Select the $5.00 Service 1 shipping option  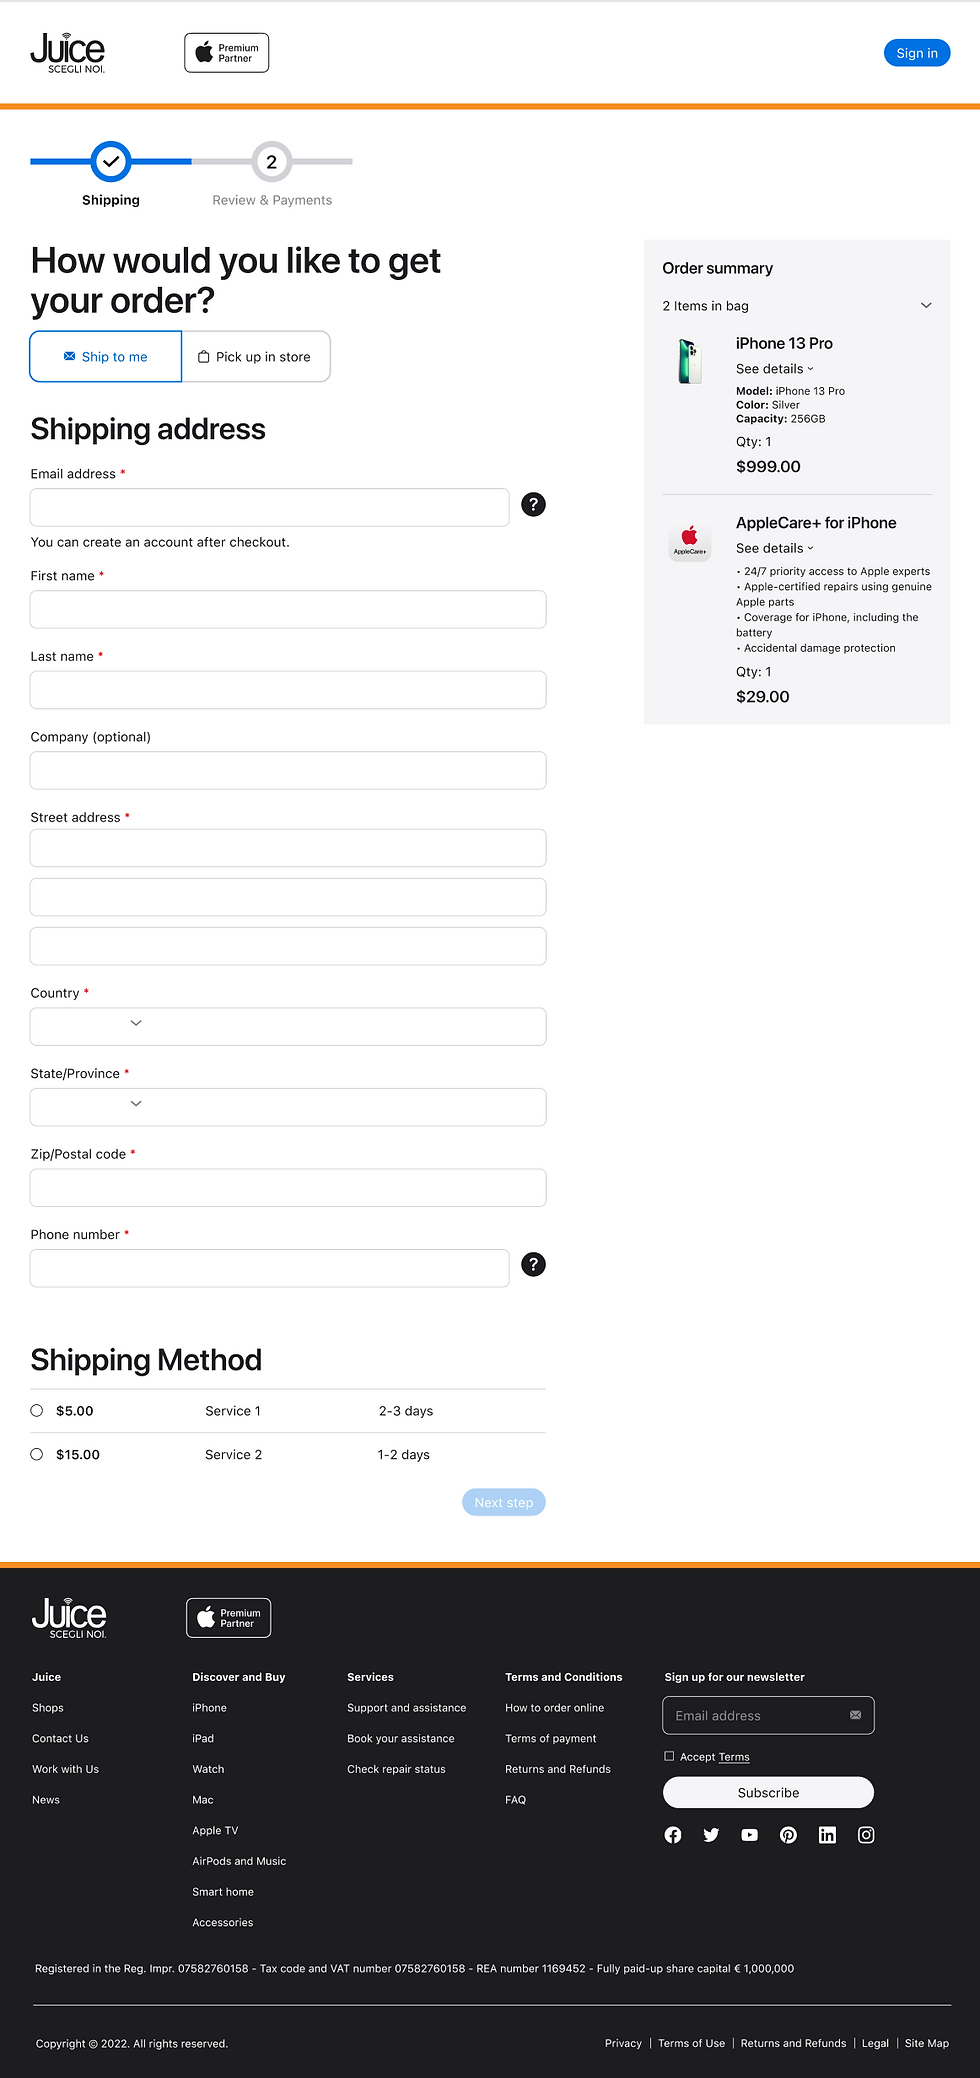coord(36,1410)
